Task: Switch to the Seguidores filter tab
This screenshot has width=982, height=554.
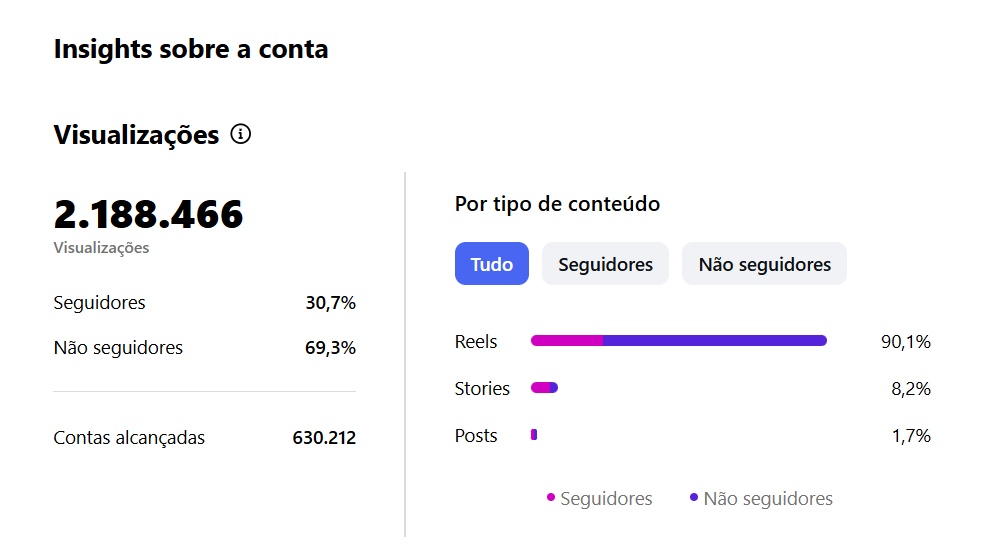Action: (605, 264)
